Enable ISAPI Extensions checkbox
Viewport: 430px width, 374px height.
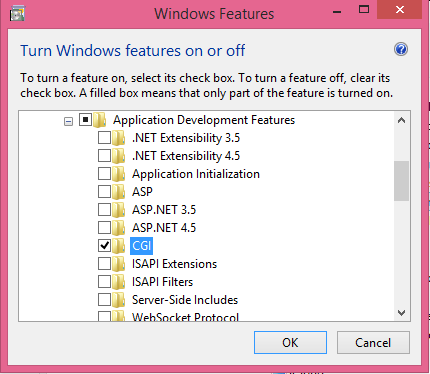click(104, 263)
